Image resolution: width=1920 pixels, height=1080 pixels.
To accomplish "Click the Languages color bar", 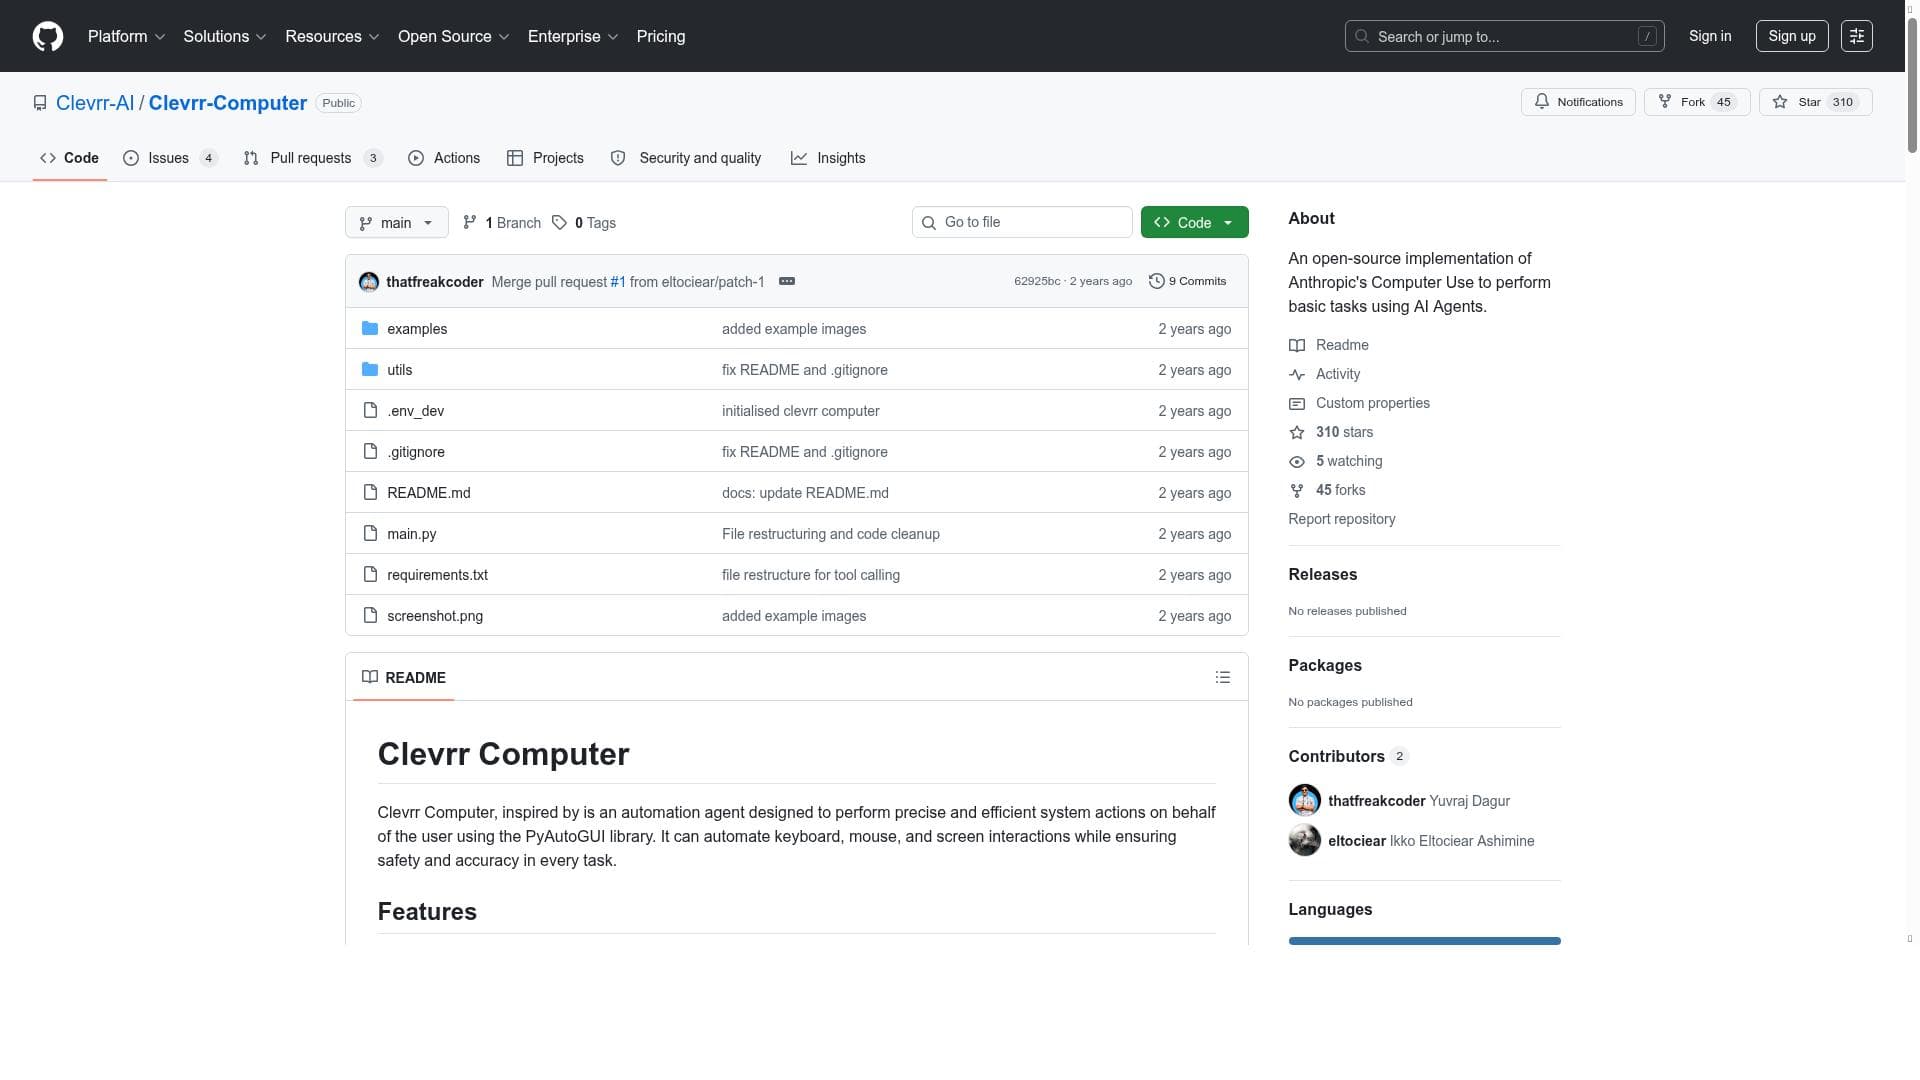I will pyautogui.click(x=1424, y=941).
